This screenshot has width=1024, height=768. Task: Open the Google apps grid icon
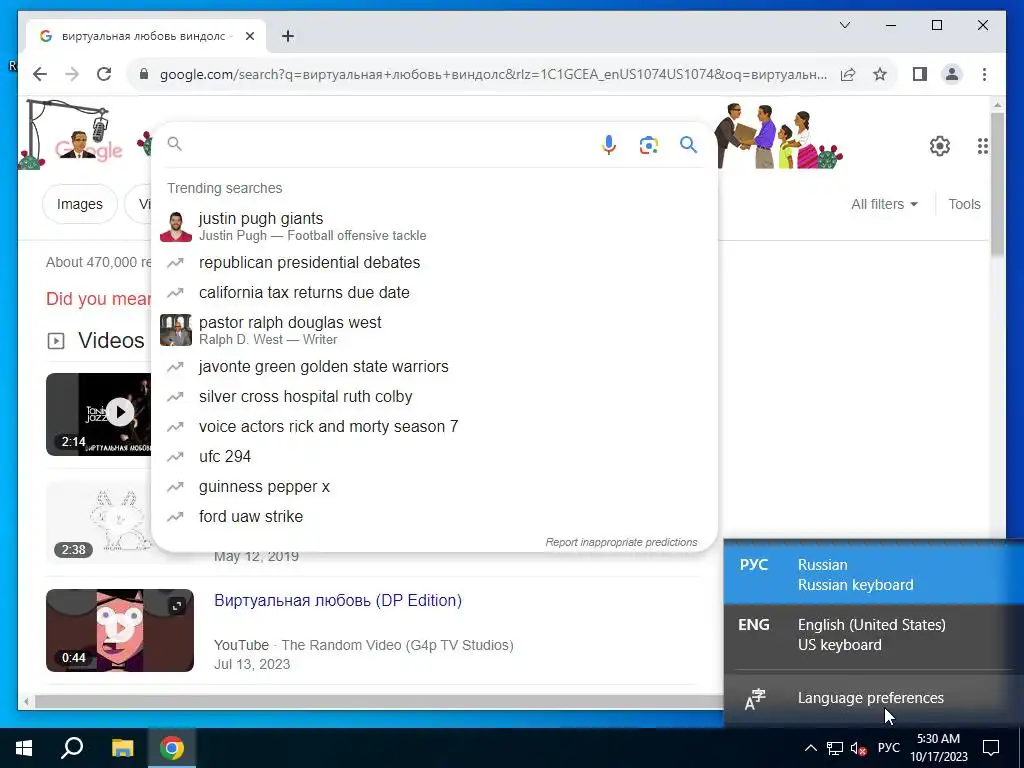click(x=982, y=146)
